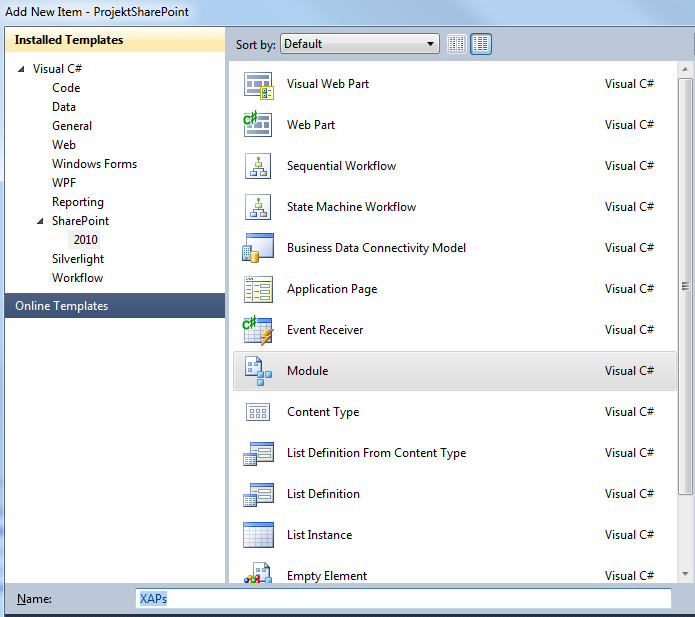
Task: Click the 'Application Page' label
Action: tap(332, 289)
